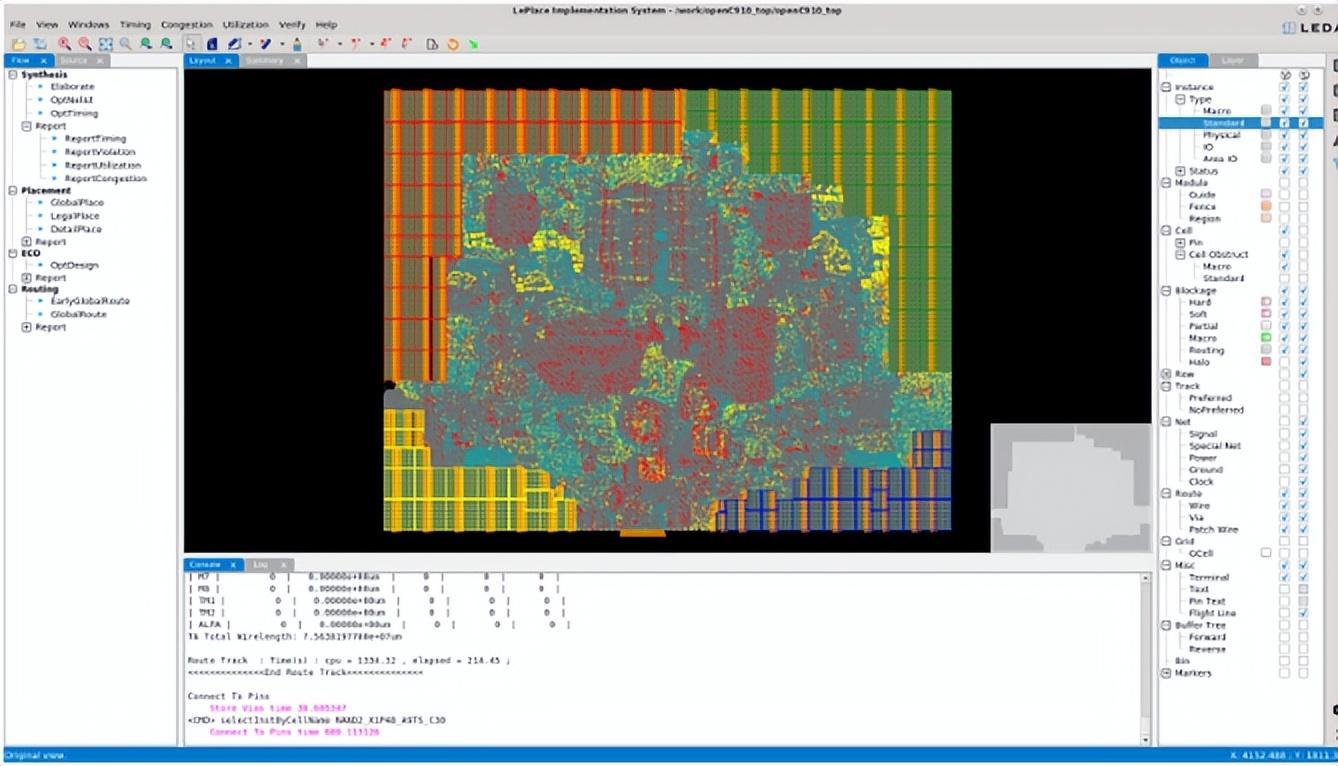
Task: Expand the Status node in Object panel
Action: (1180, 171)
